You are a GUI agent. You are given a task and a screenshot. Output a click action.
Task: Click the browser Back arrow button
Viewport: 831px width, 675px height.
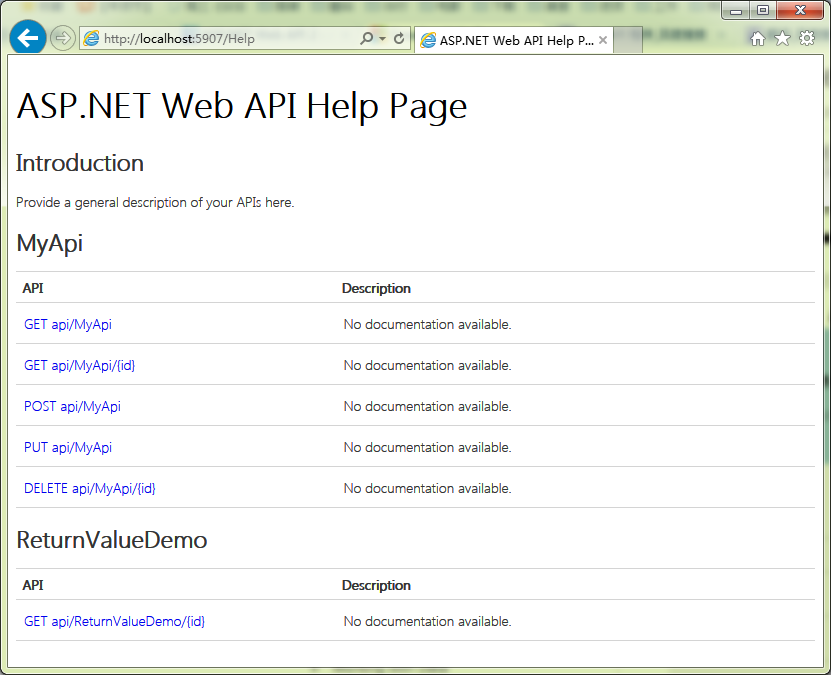[27, 38]
